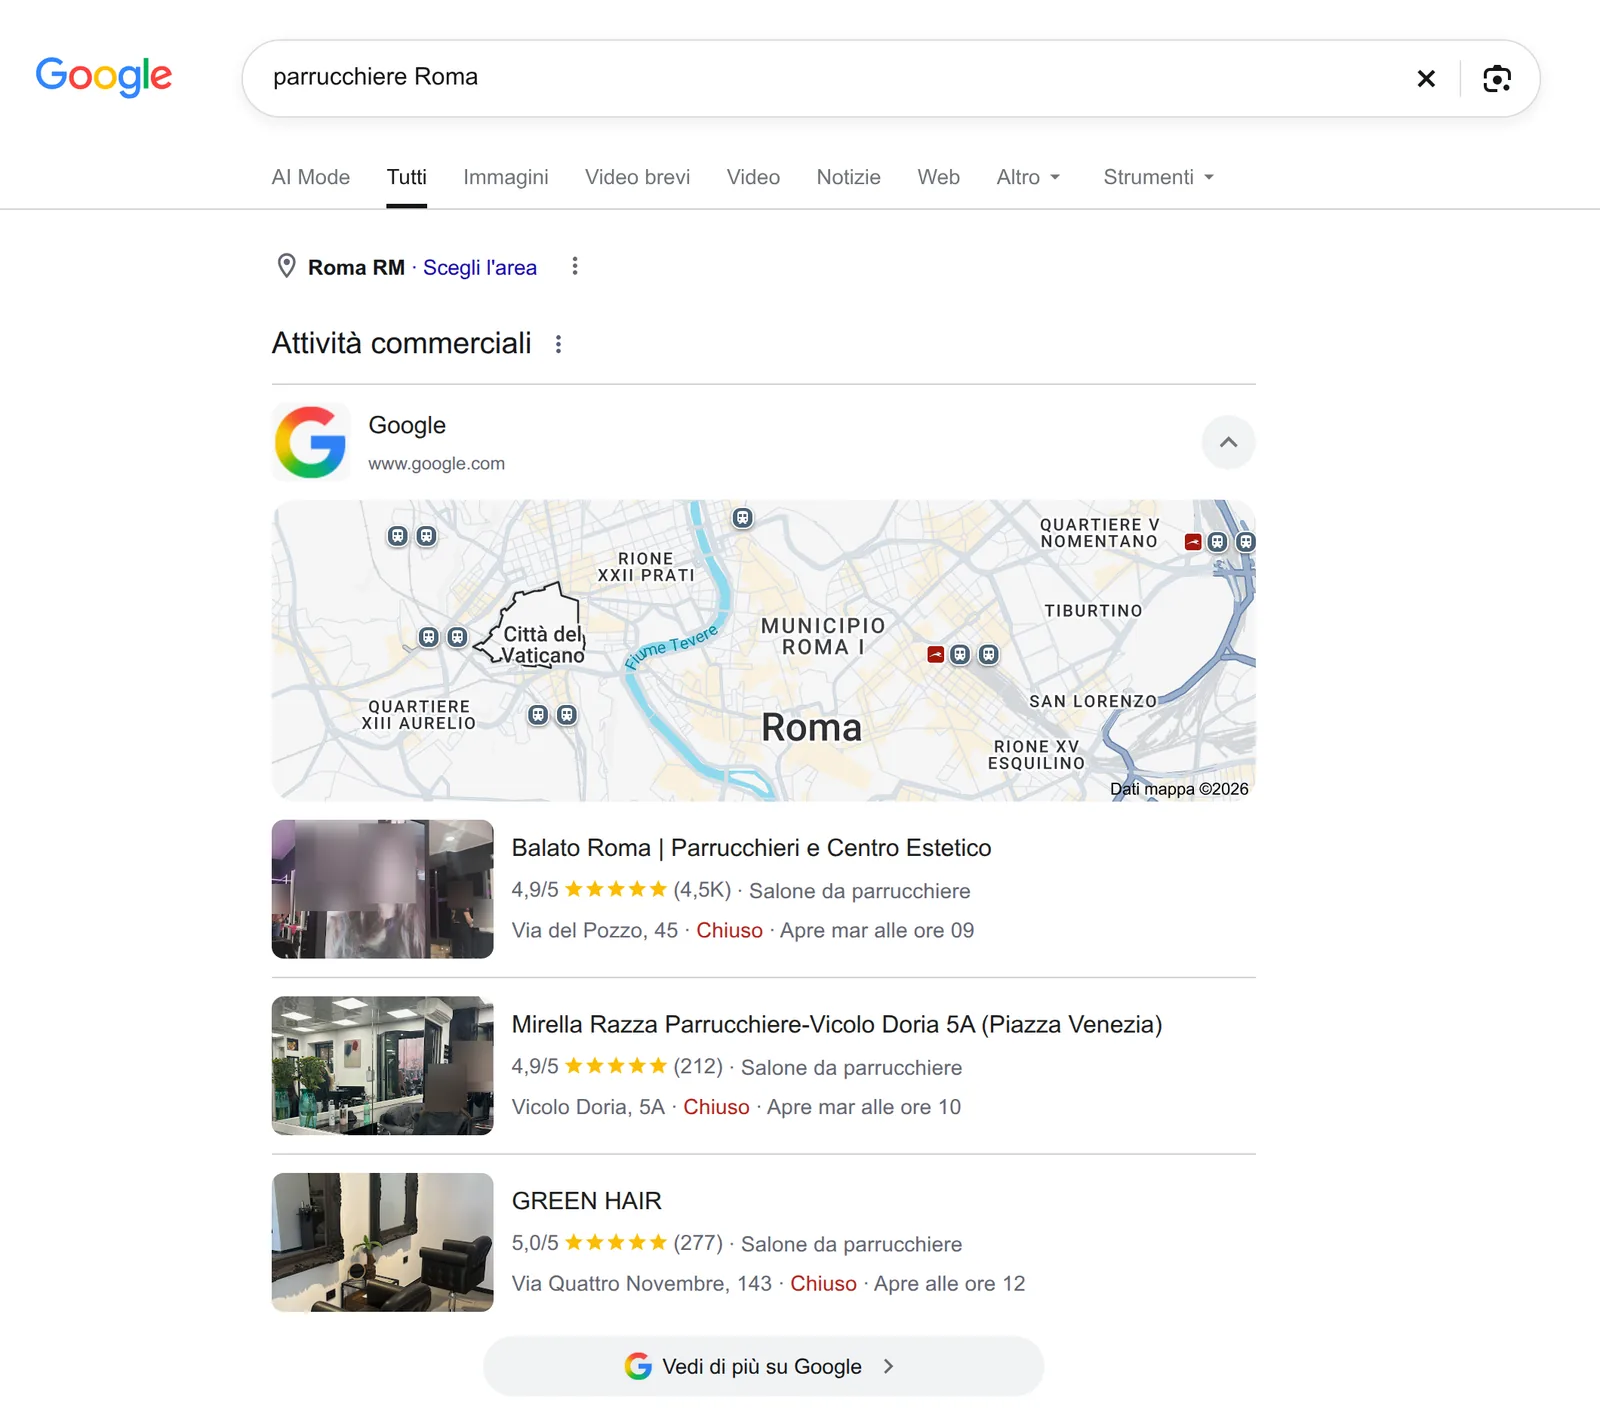The width and height of the screenshot is (1600, 1416).
Task: Click the www.google.com URL text
Action: tap(437, 464)
